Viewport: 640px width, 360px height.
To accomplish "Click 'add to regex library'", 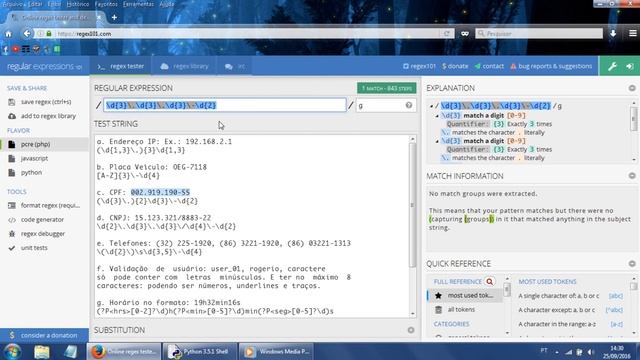I will (x=48, y=116).
